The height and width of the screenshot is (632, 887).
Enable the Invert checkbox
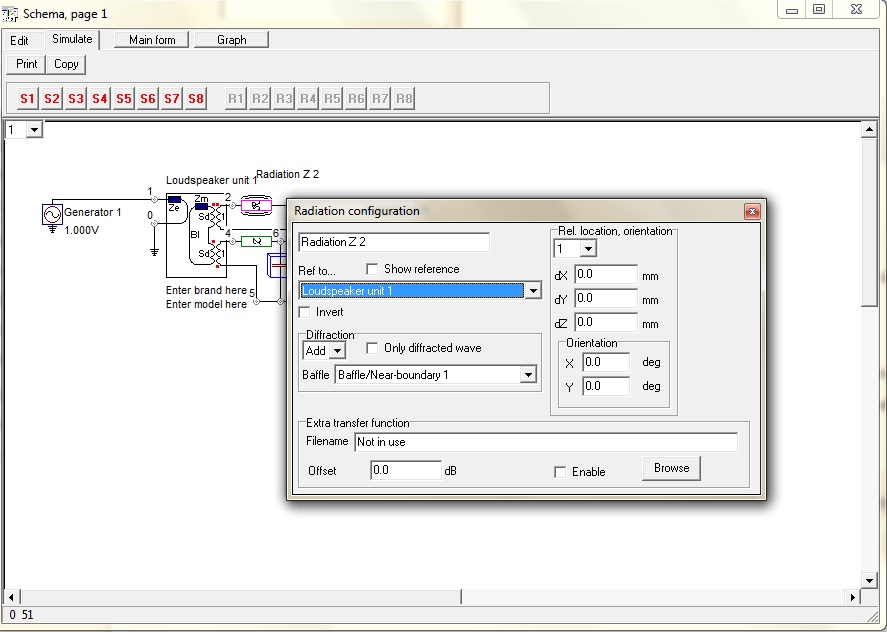click(x=304, y=312)
